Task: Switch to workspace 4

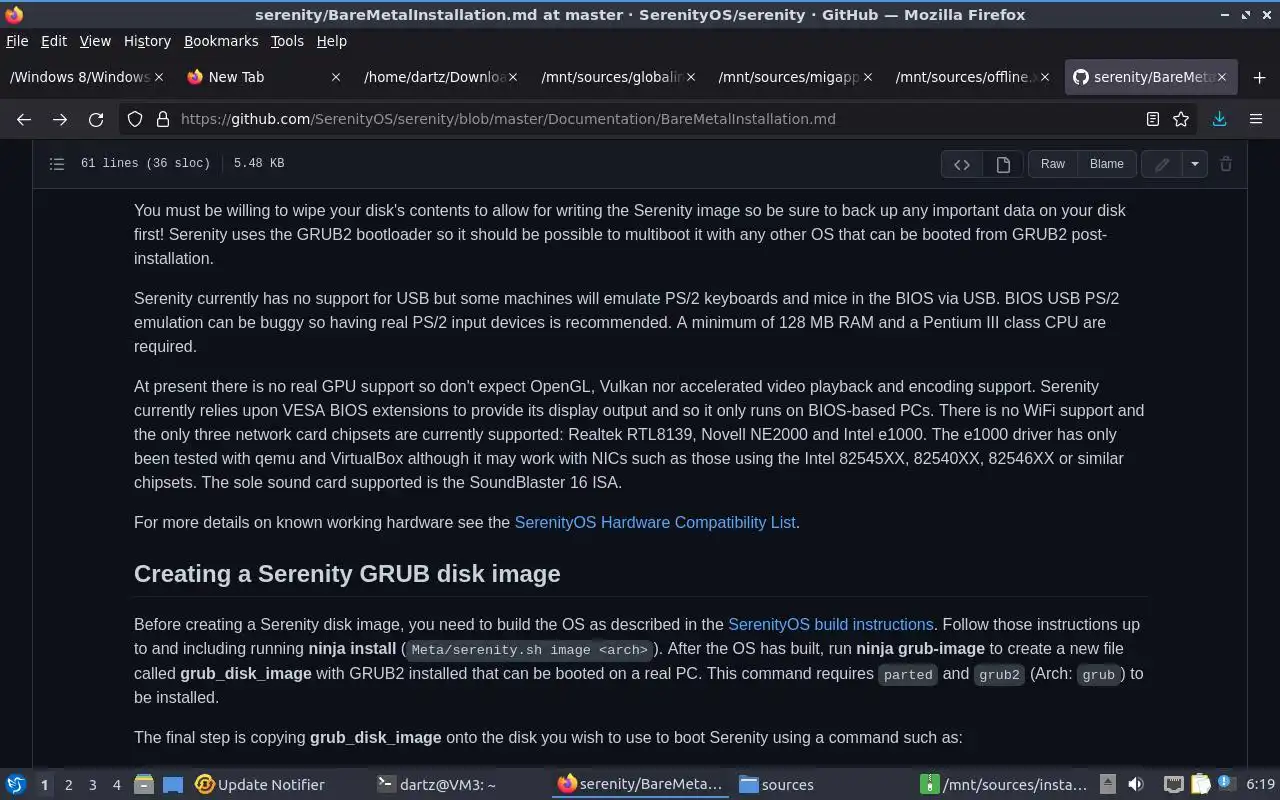Action: (x=116, y=785)
